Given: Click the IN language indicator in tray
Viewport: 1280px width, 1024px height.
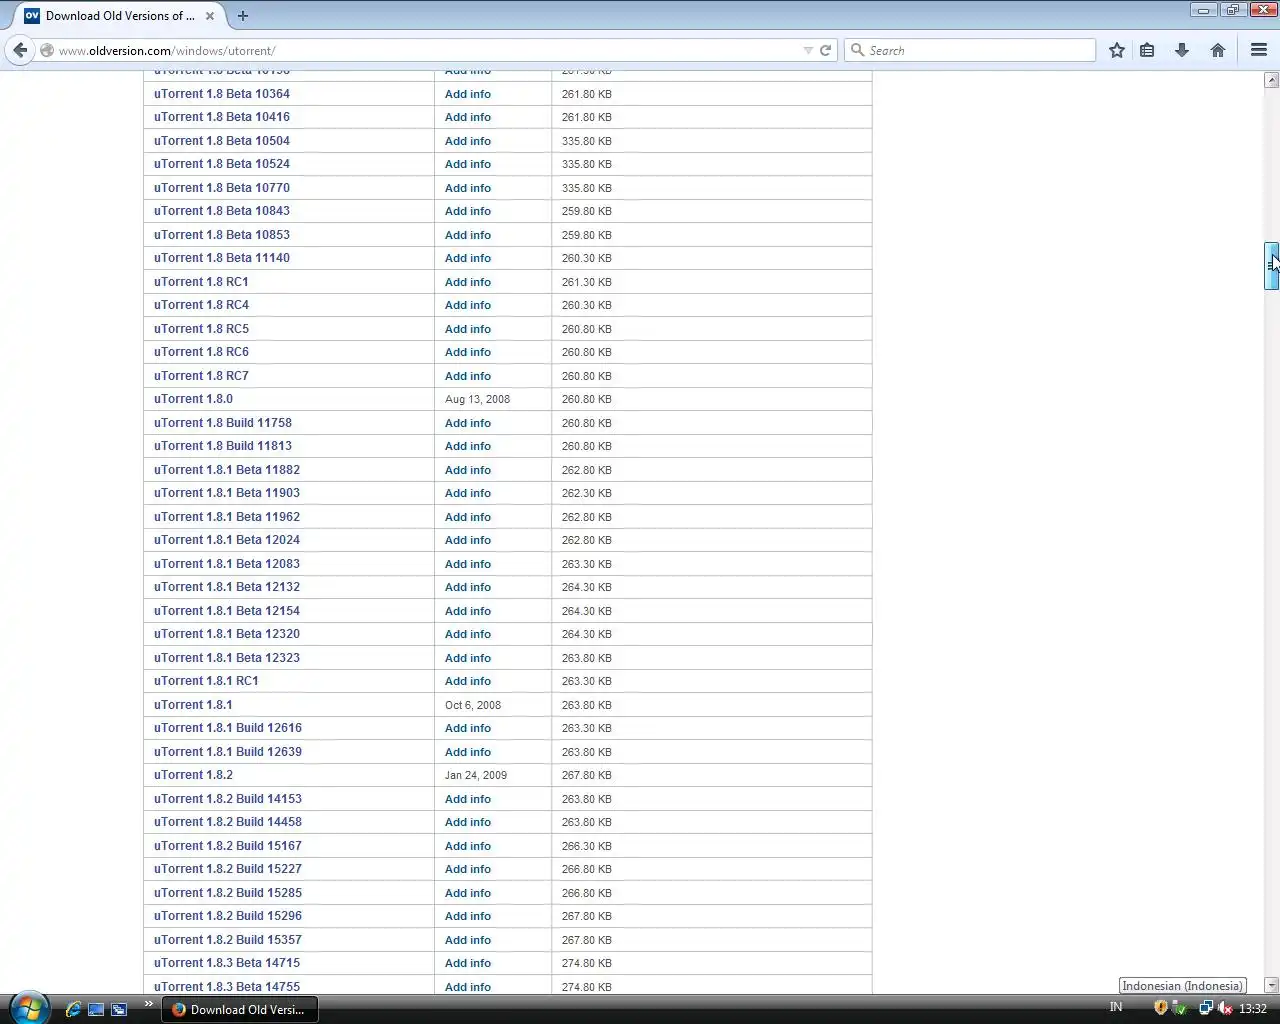Looking at the screenshot, I should pos(1116,1007).
